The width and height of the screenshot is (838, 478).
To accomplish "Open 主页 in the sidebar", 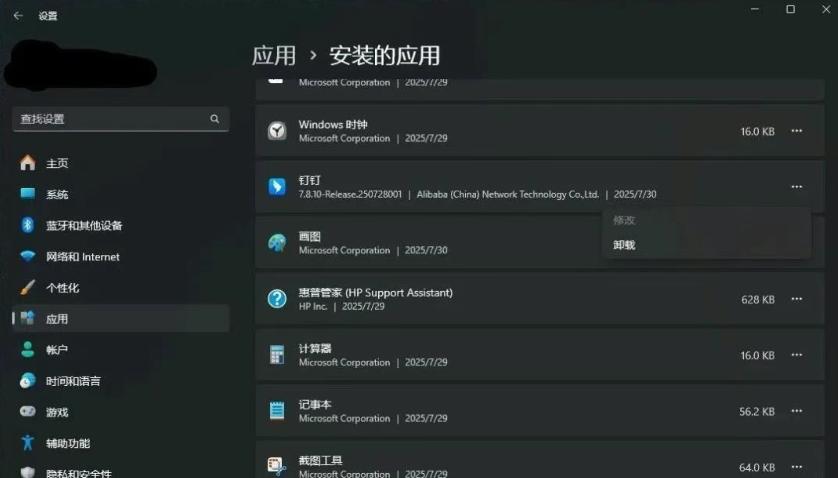I will (x=121, y=163).
